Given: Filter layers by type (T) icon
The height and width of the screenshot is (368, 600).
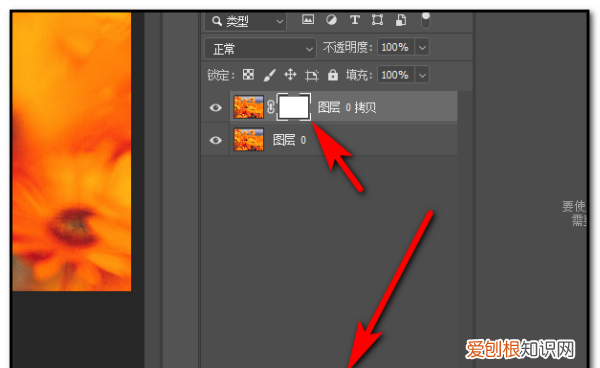Looking at the screenshot, I should [355, 20].
